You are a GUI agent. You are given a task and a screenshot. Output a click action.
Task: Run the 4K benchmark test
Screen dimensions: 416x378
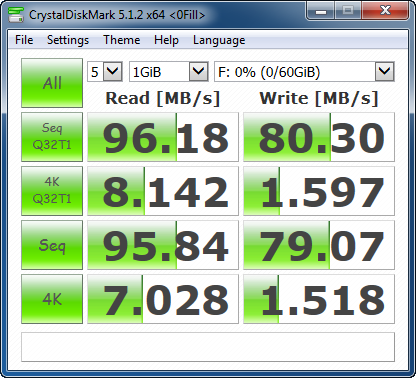tap(52, 299)
